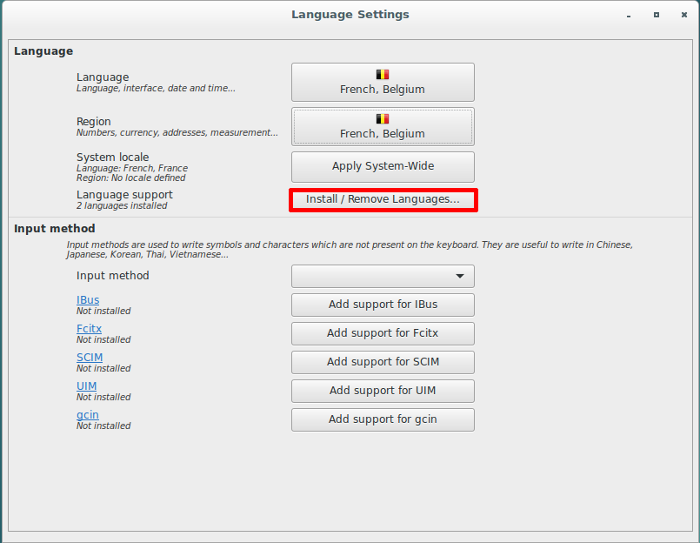Click Add support for UIM

pyautogui.click(x=383, y=391)
